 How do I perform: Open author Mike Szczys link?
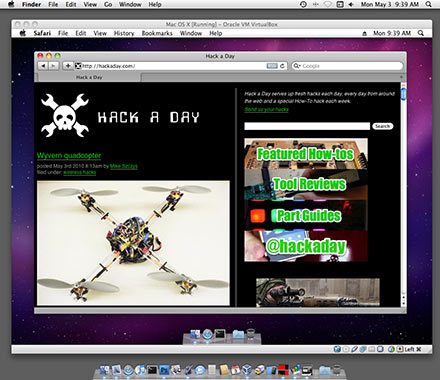124,166
